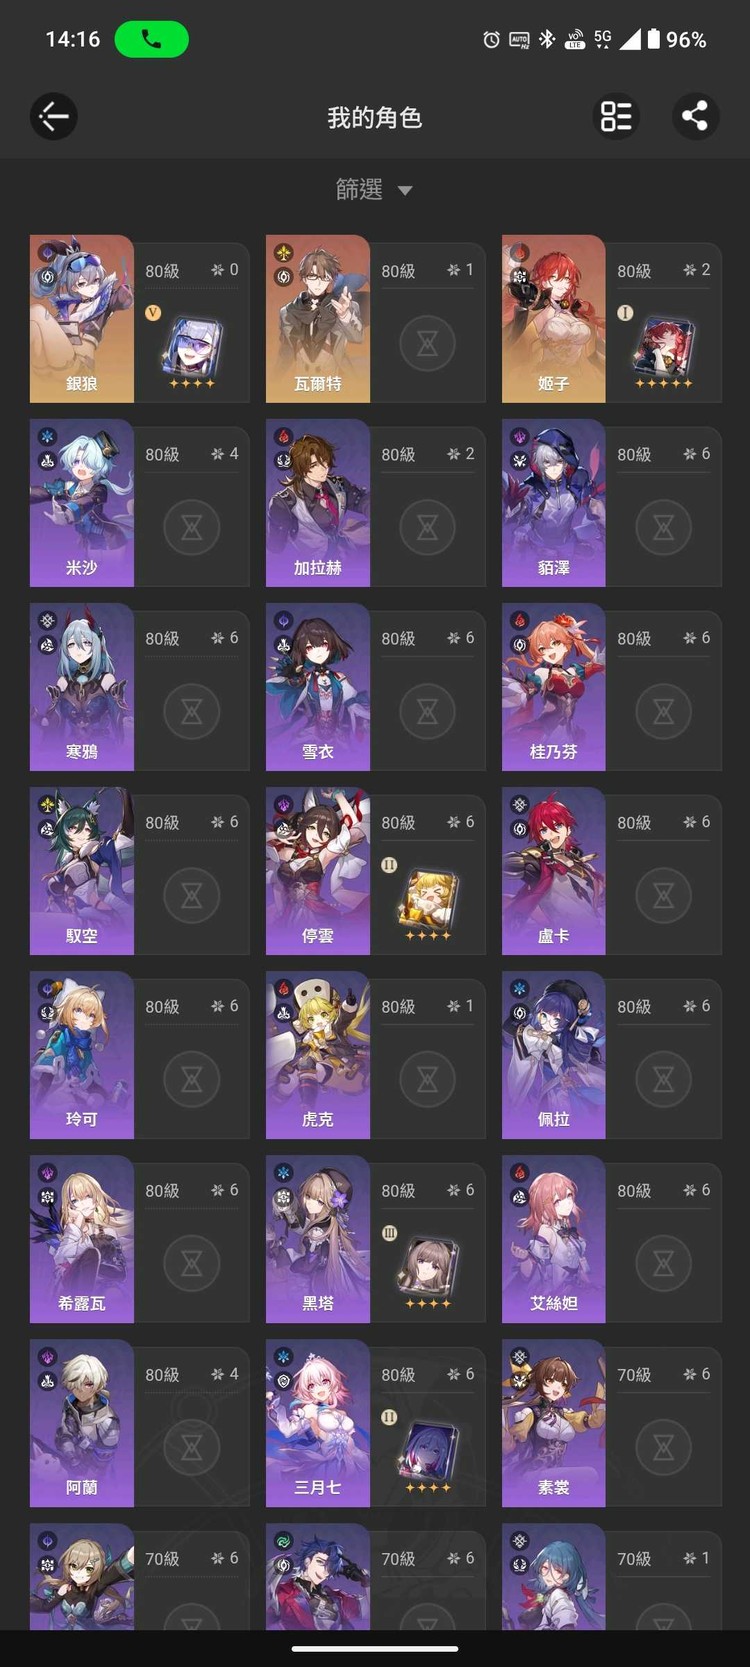750x1667 pixels.
Task: Tap 瓦爾特's empty light cone slot
Action: (428, 344)
